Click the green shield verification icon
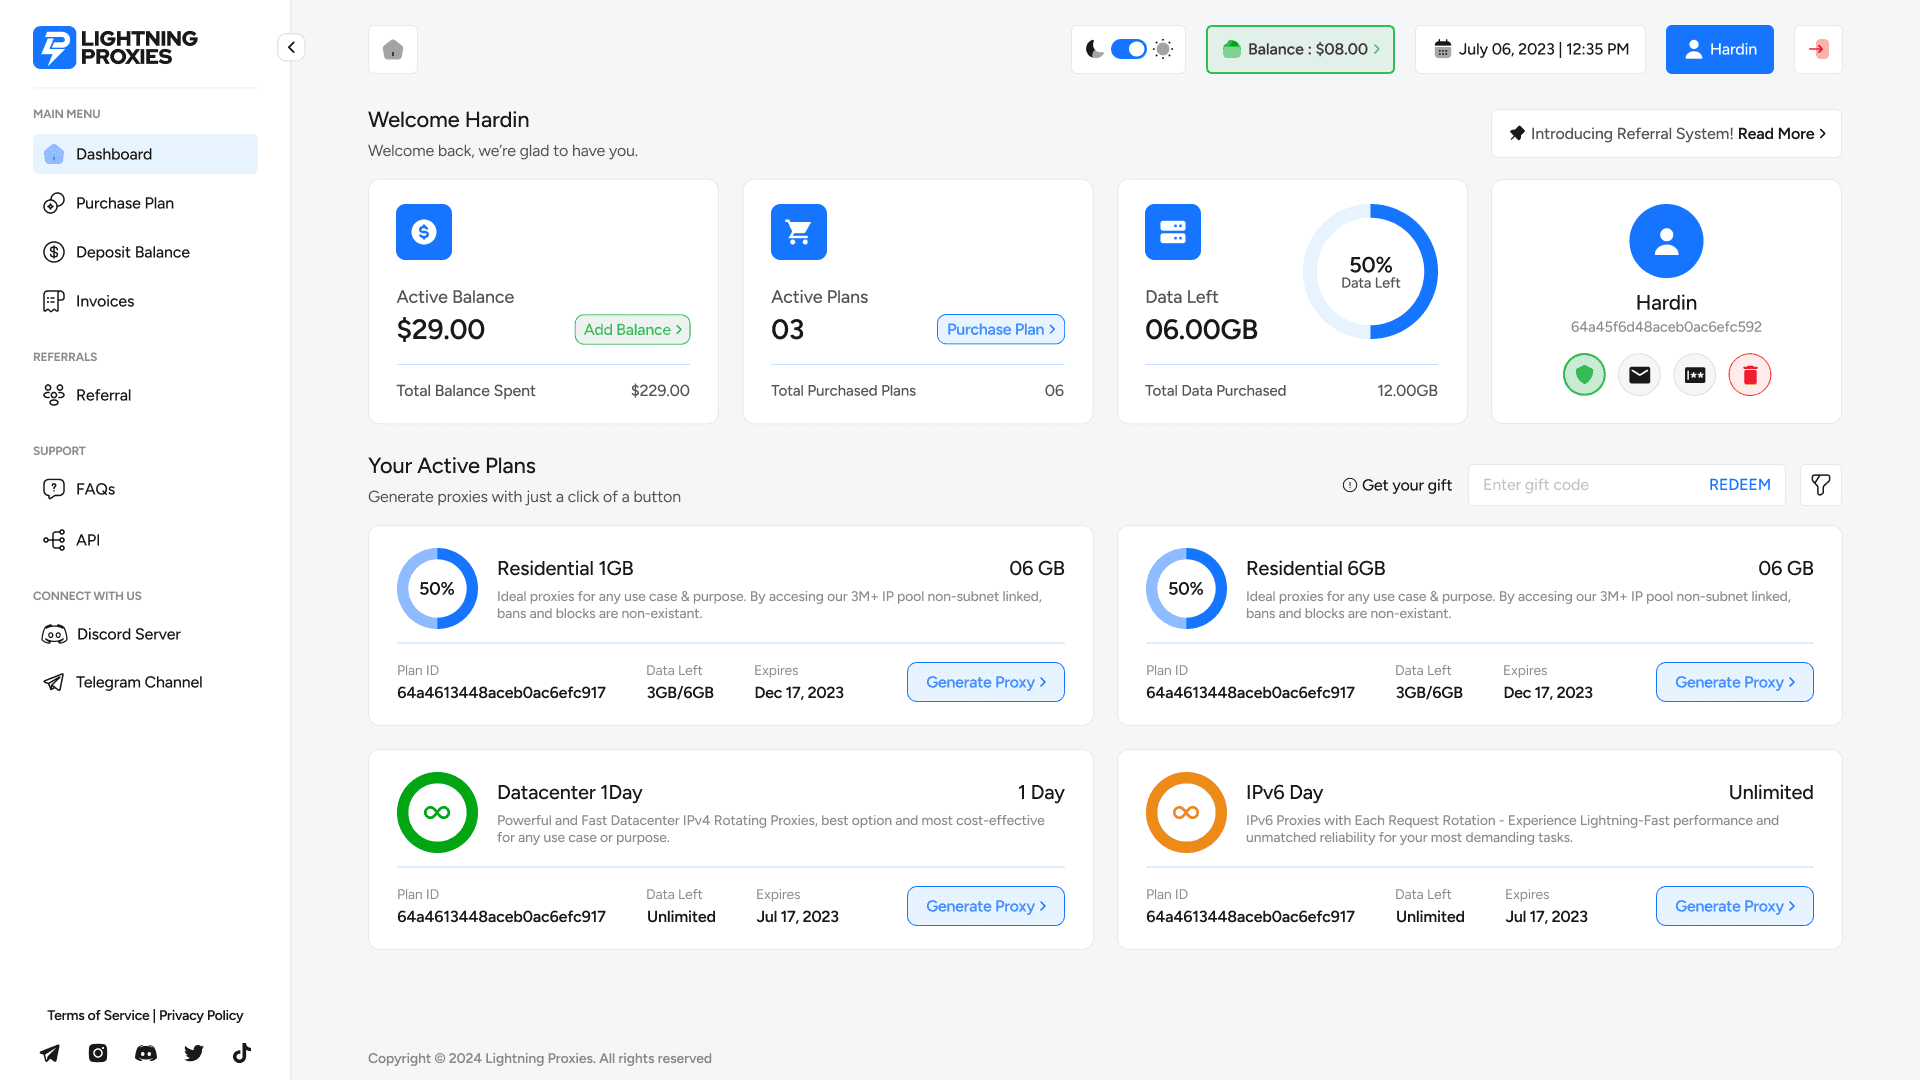1920x1080 pixels. click(1584, 374)
